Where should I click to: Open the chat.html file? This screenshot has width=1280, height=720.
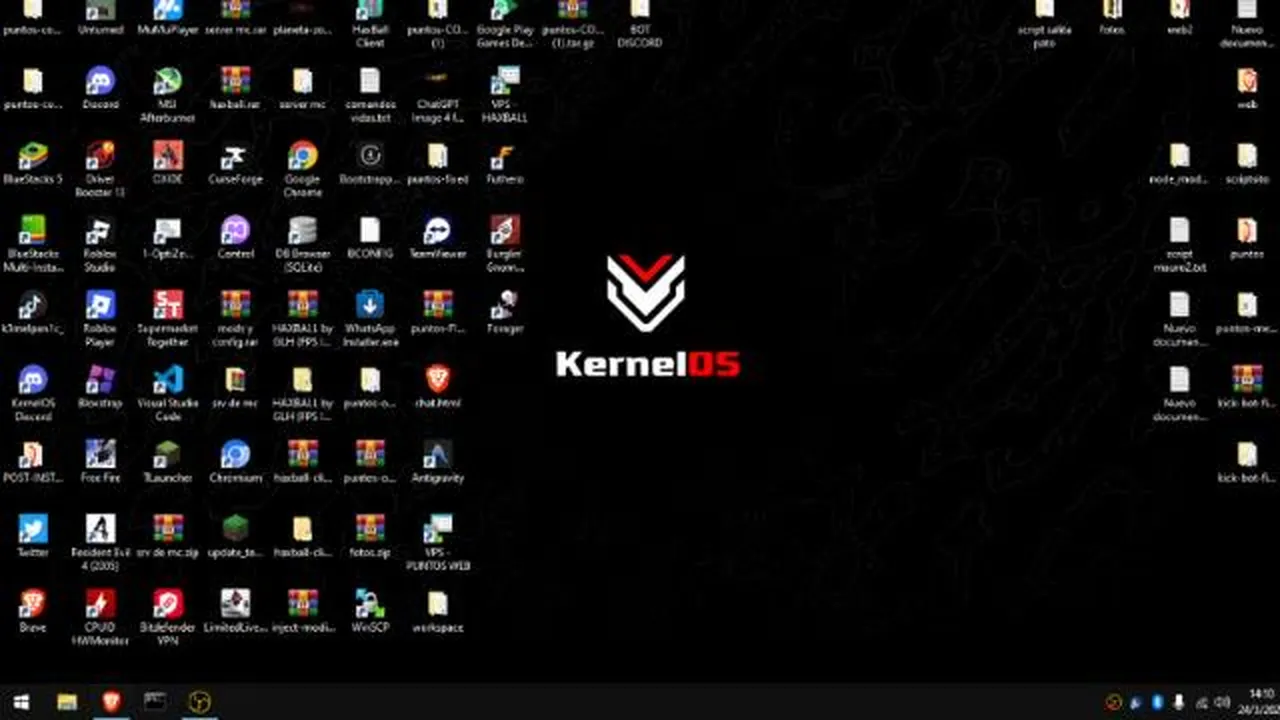(x=437, y=387)
